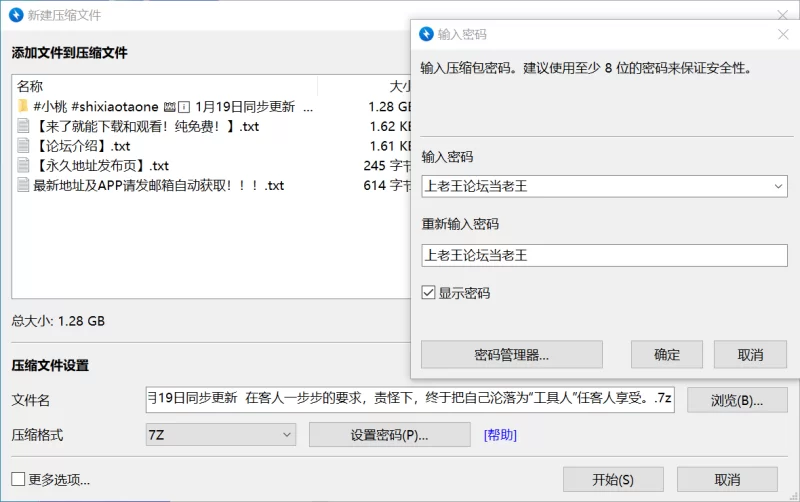Open the [帮助] link
The height and width of the screenshot is (502, 800).
point(500,435)
